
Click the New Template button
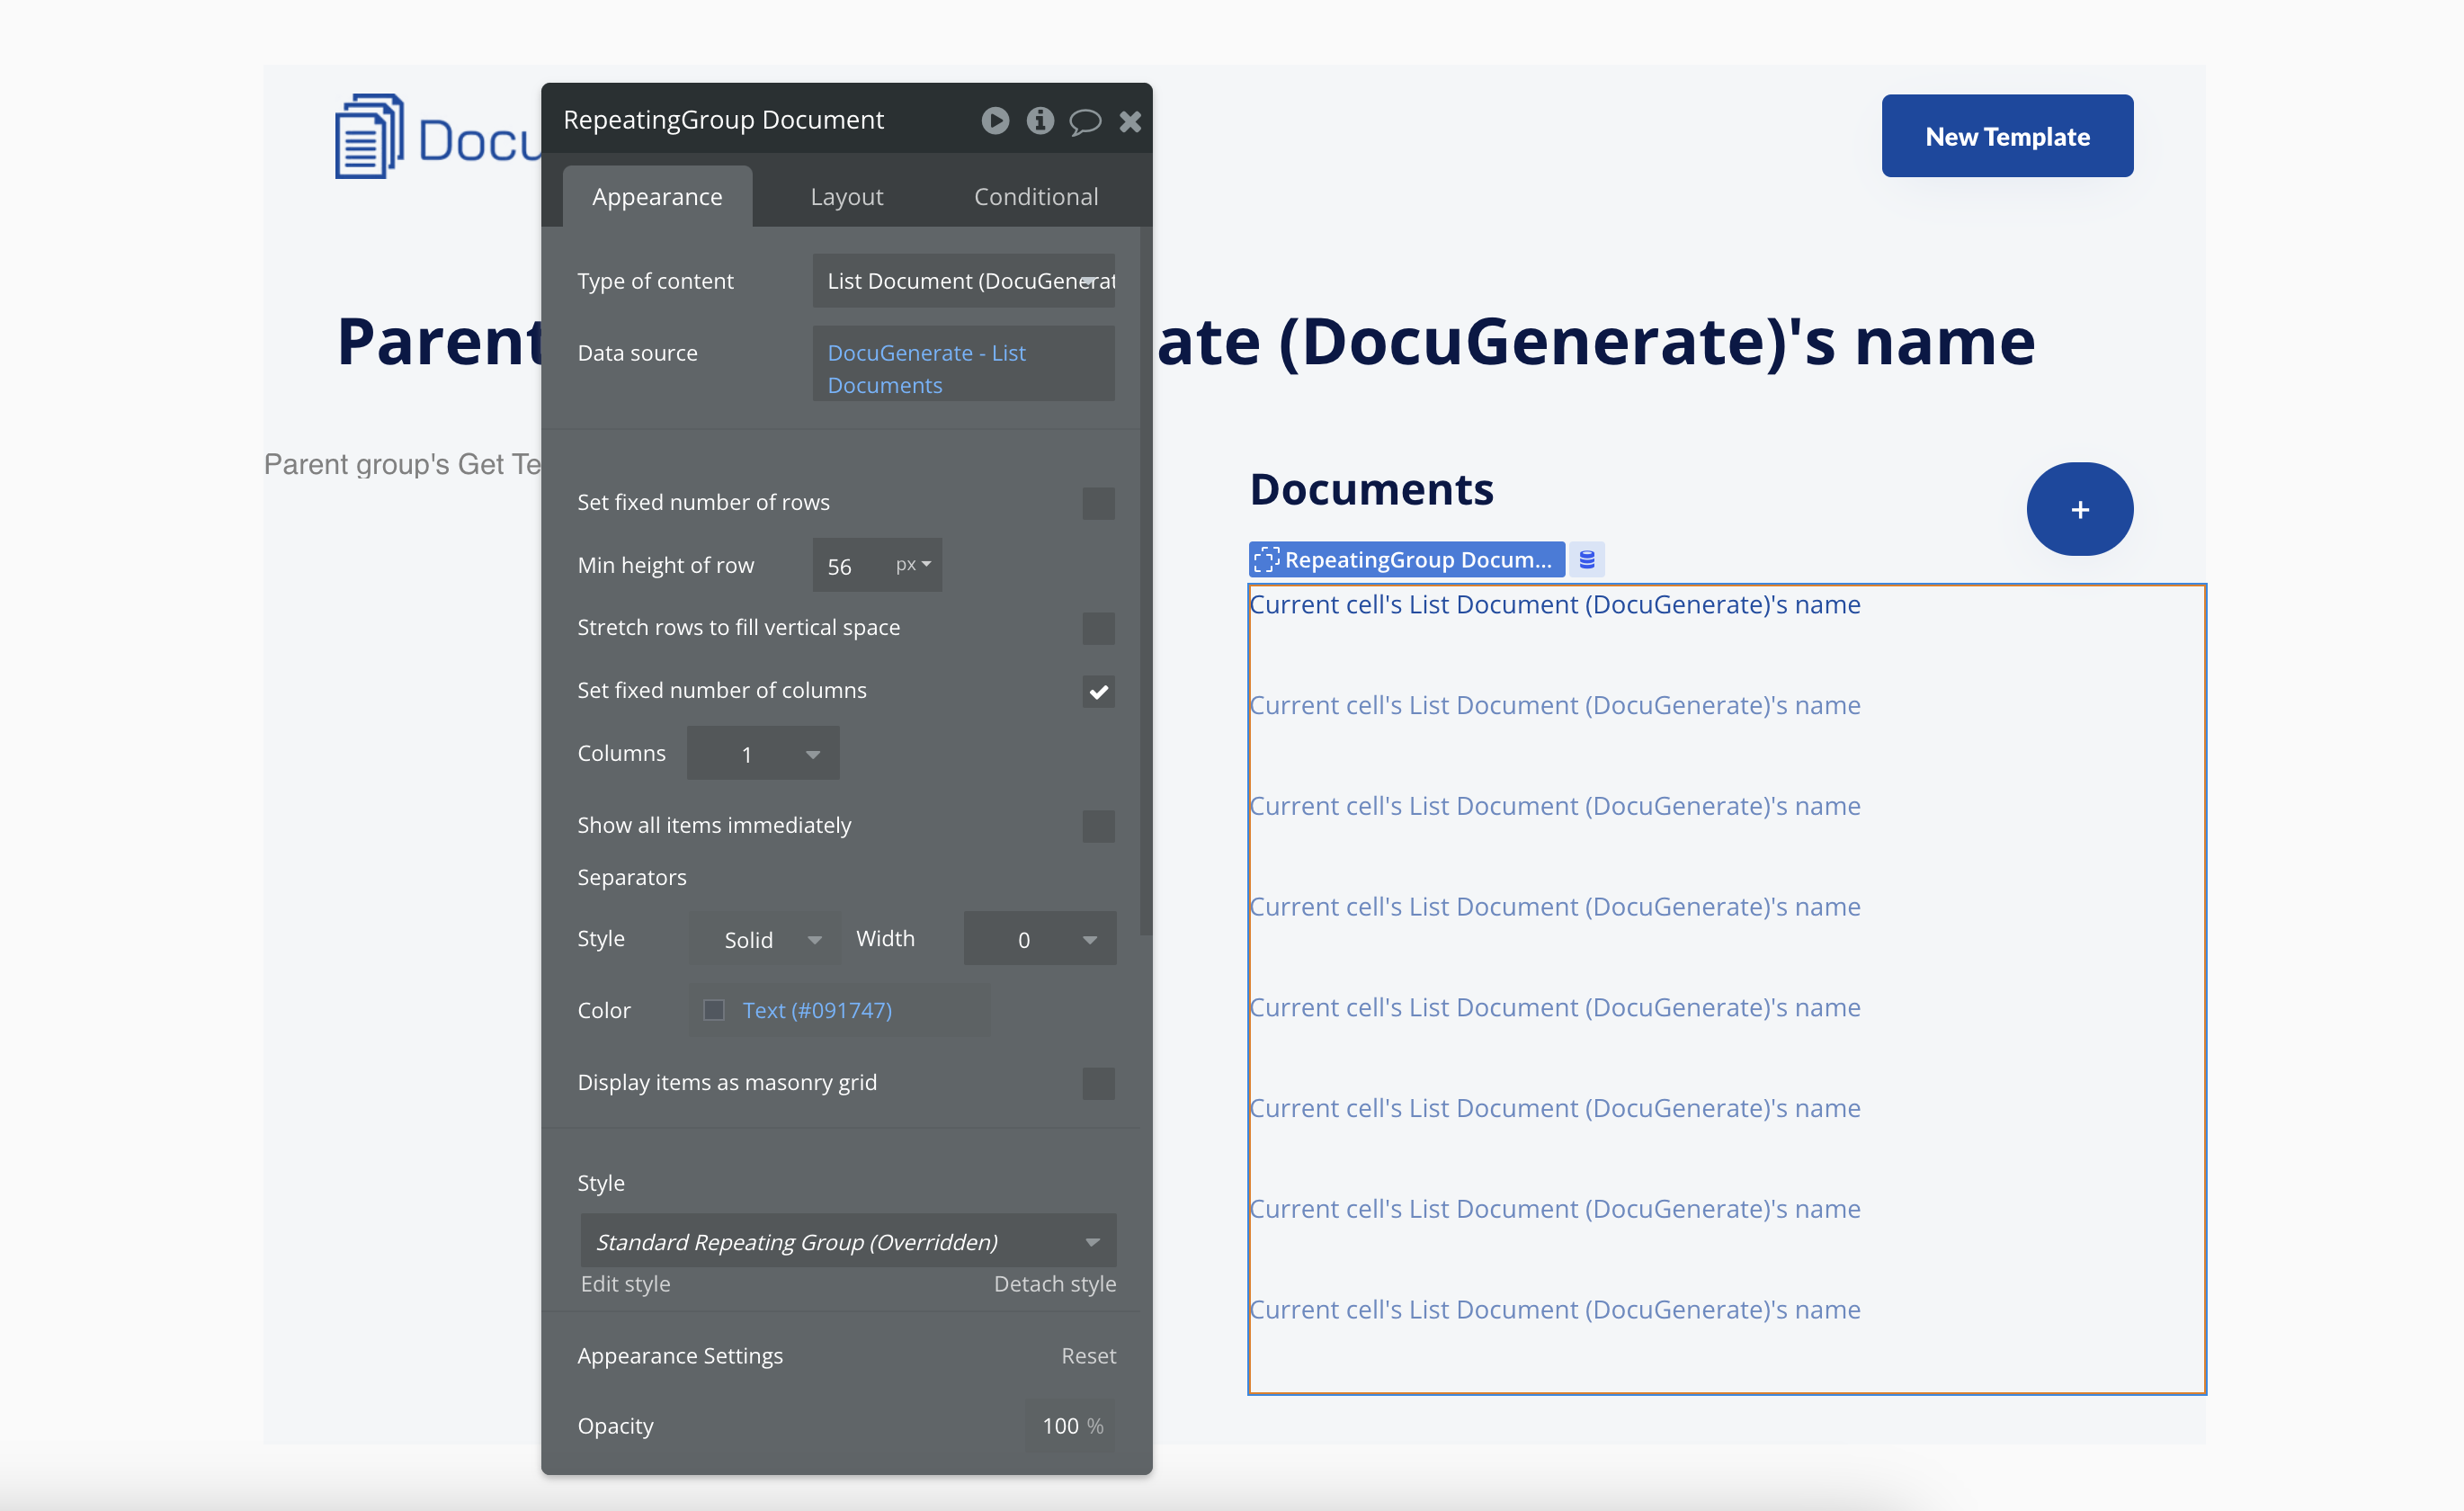(x=2007, y=136)
